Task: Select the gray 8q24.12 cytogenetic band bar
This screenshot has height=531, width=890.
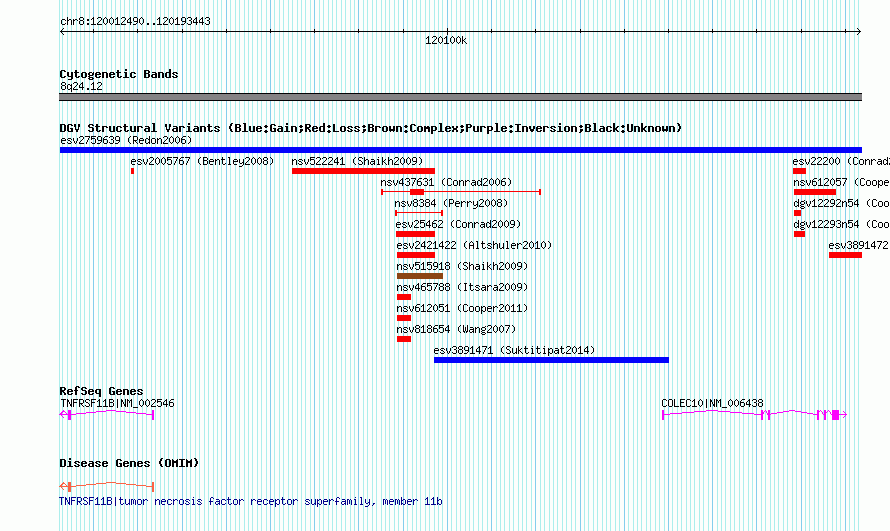Action: [x=460, y=97]
